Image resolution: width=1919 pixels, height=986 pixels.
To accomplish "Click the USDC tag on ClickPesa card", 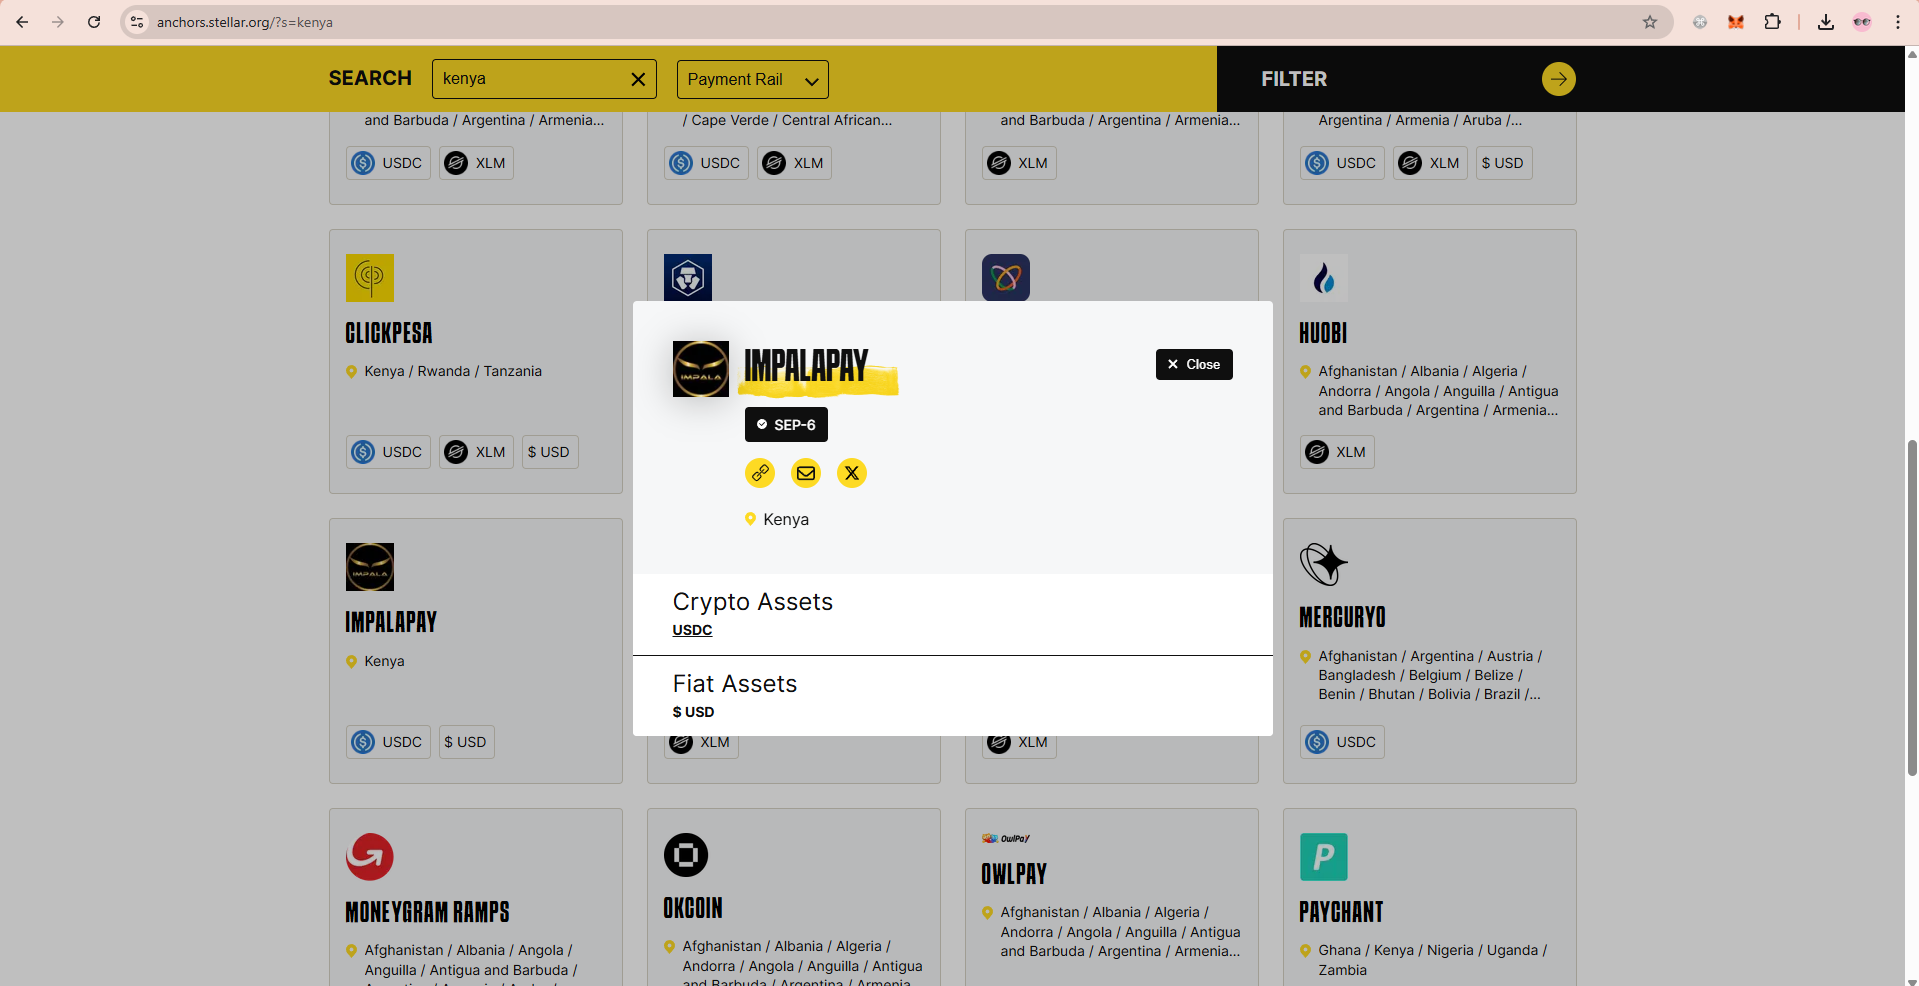I will (388, 452).
